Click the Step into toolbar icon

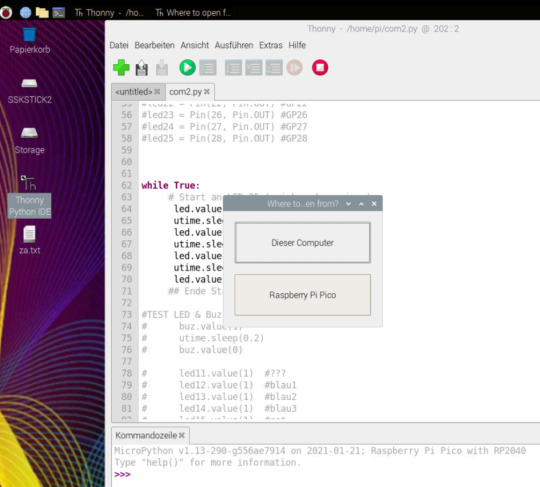pos(254,68)
